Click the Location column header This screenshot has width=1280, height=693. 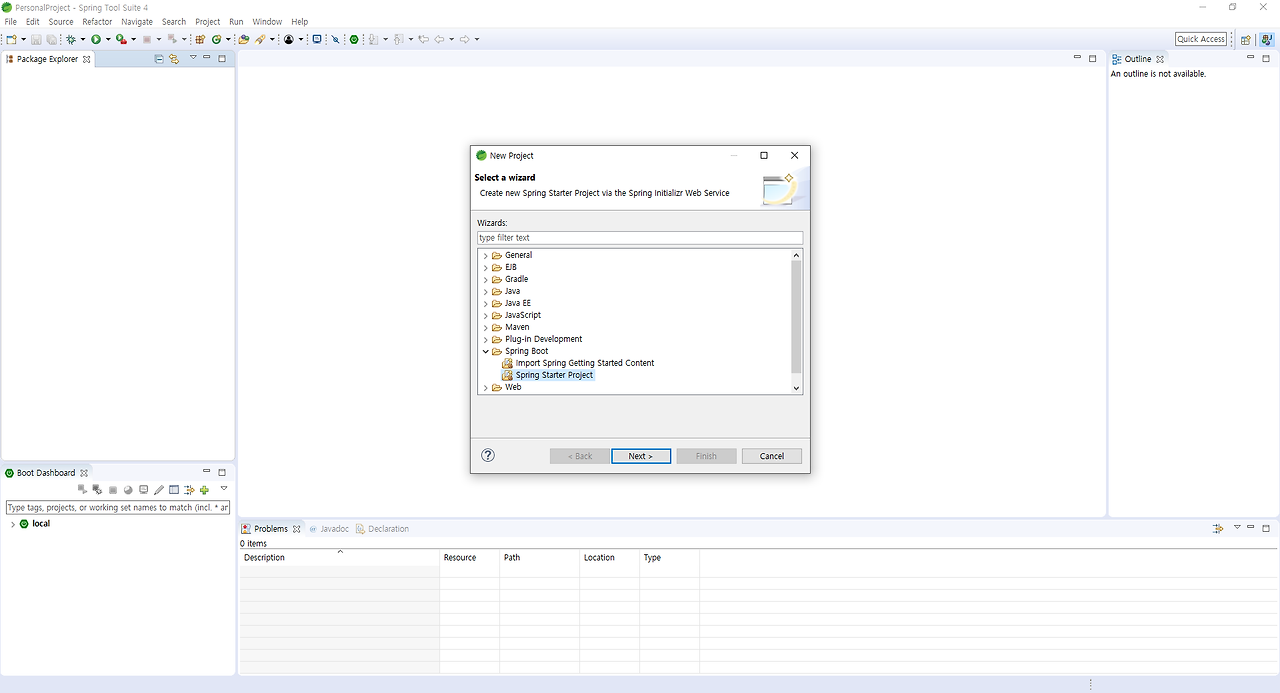point(609,557)
